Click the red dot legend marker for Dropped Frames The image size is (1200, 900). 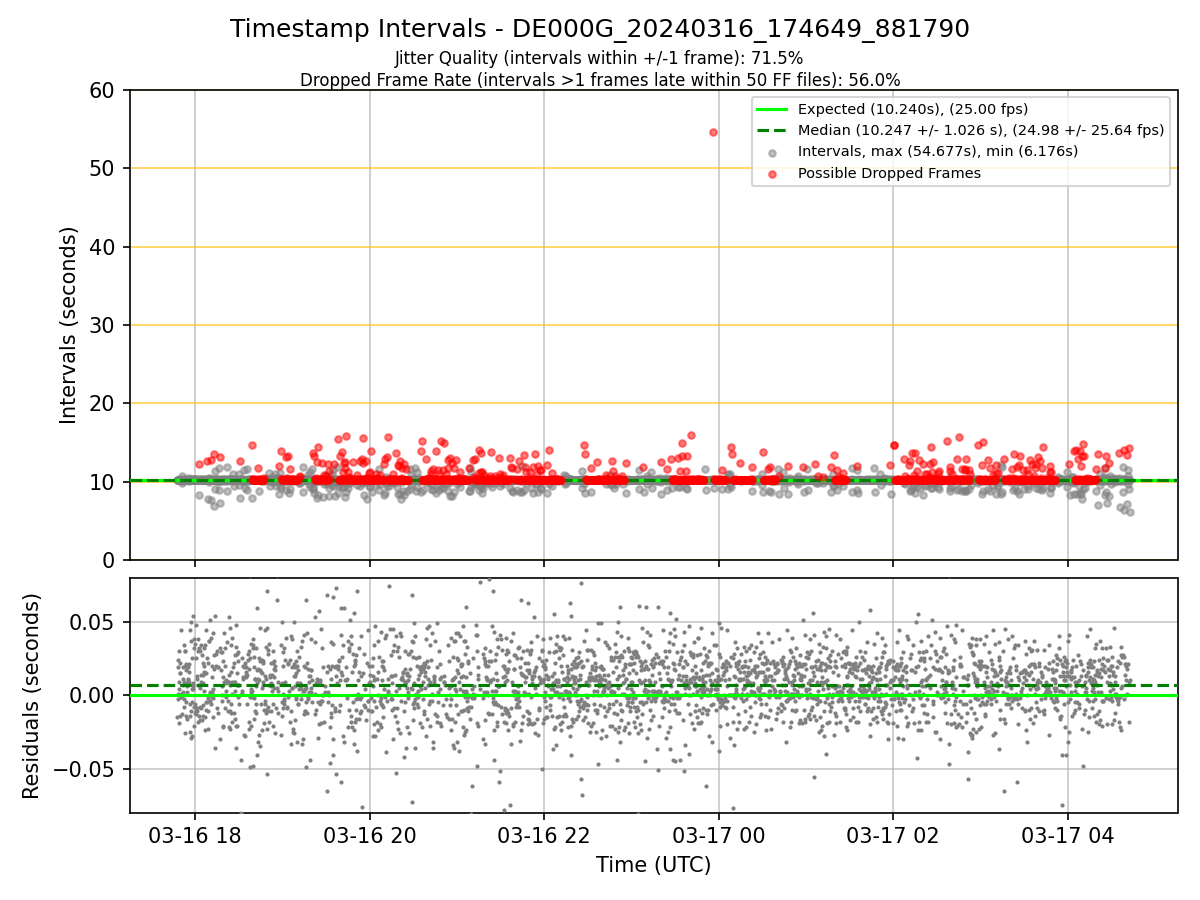tap(773, 174)
